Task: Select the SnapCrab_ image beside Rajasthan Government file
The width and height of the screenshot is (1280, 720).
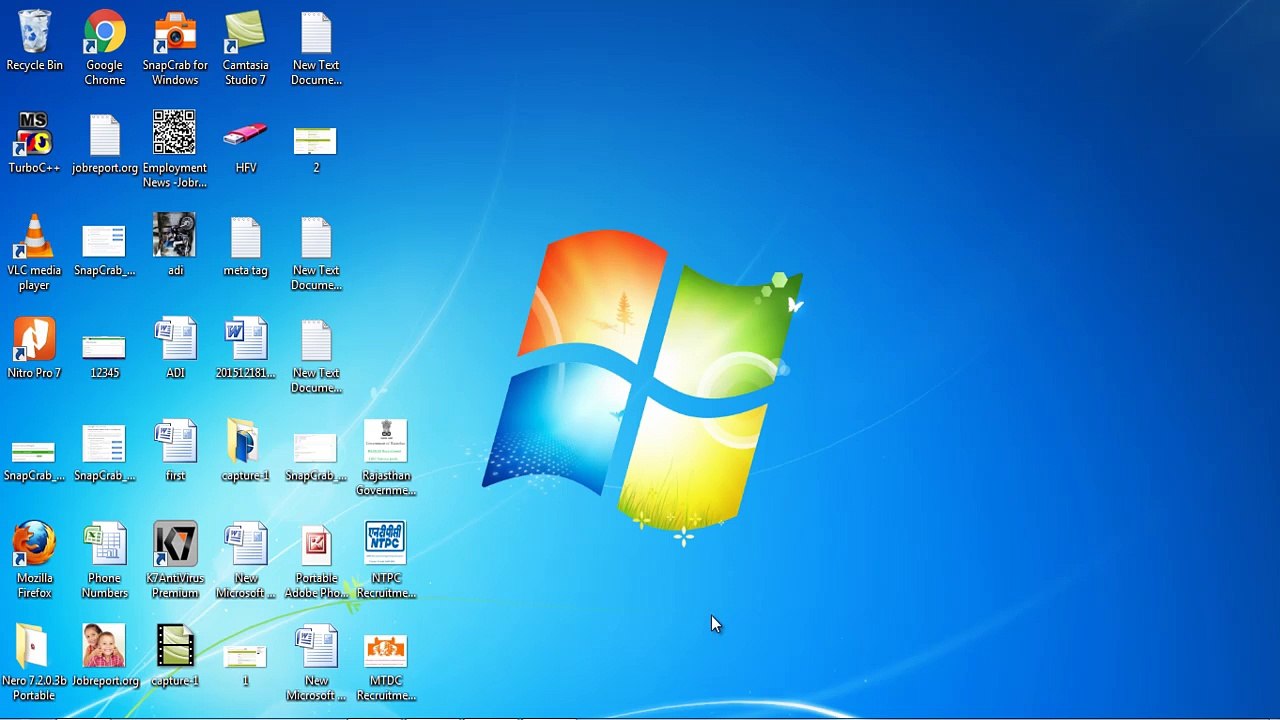Action: (x=316, y=456)
